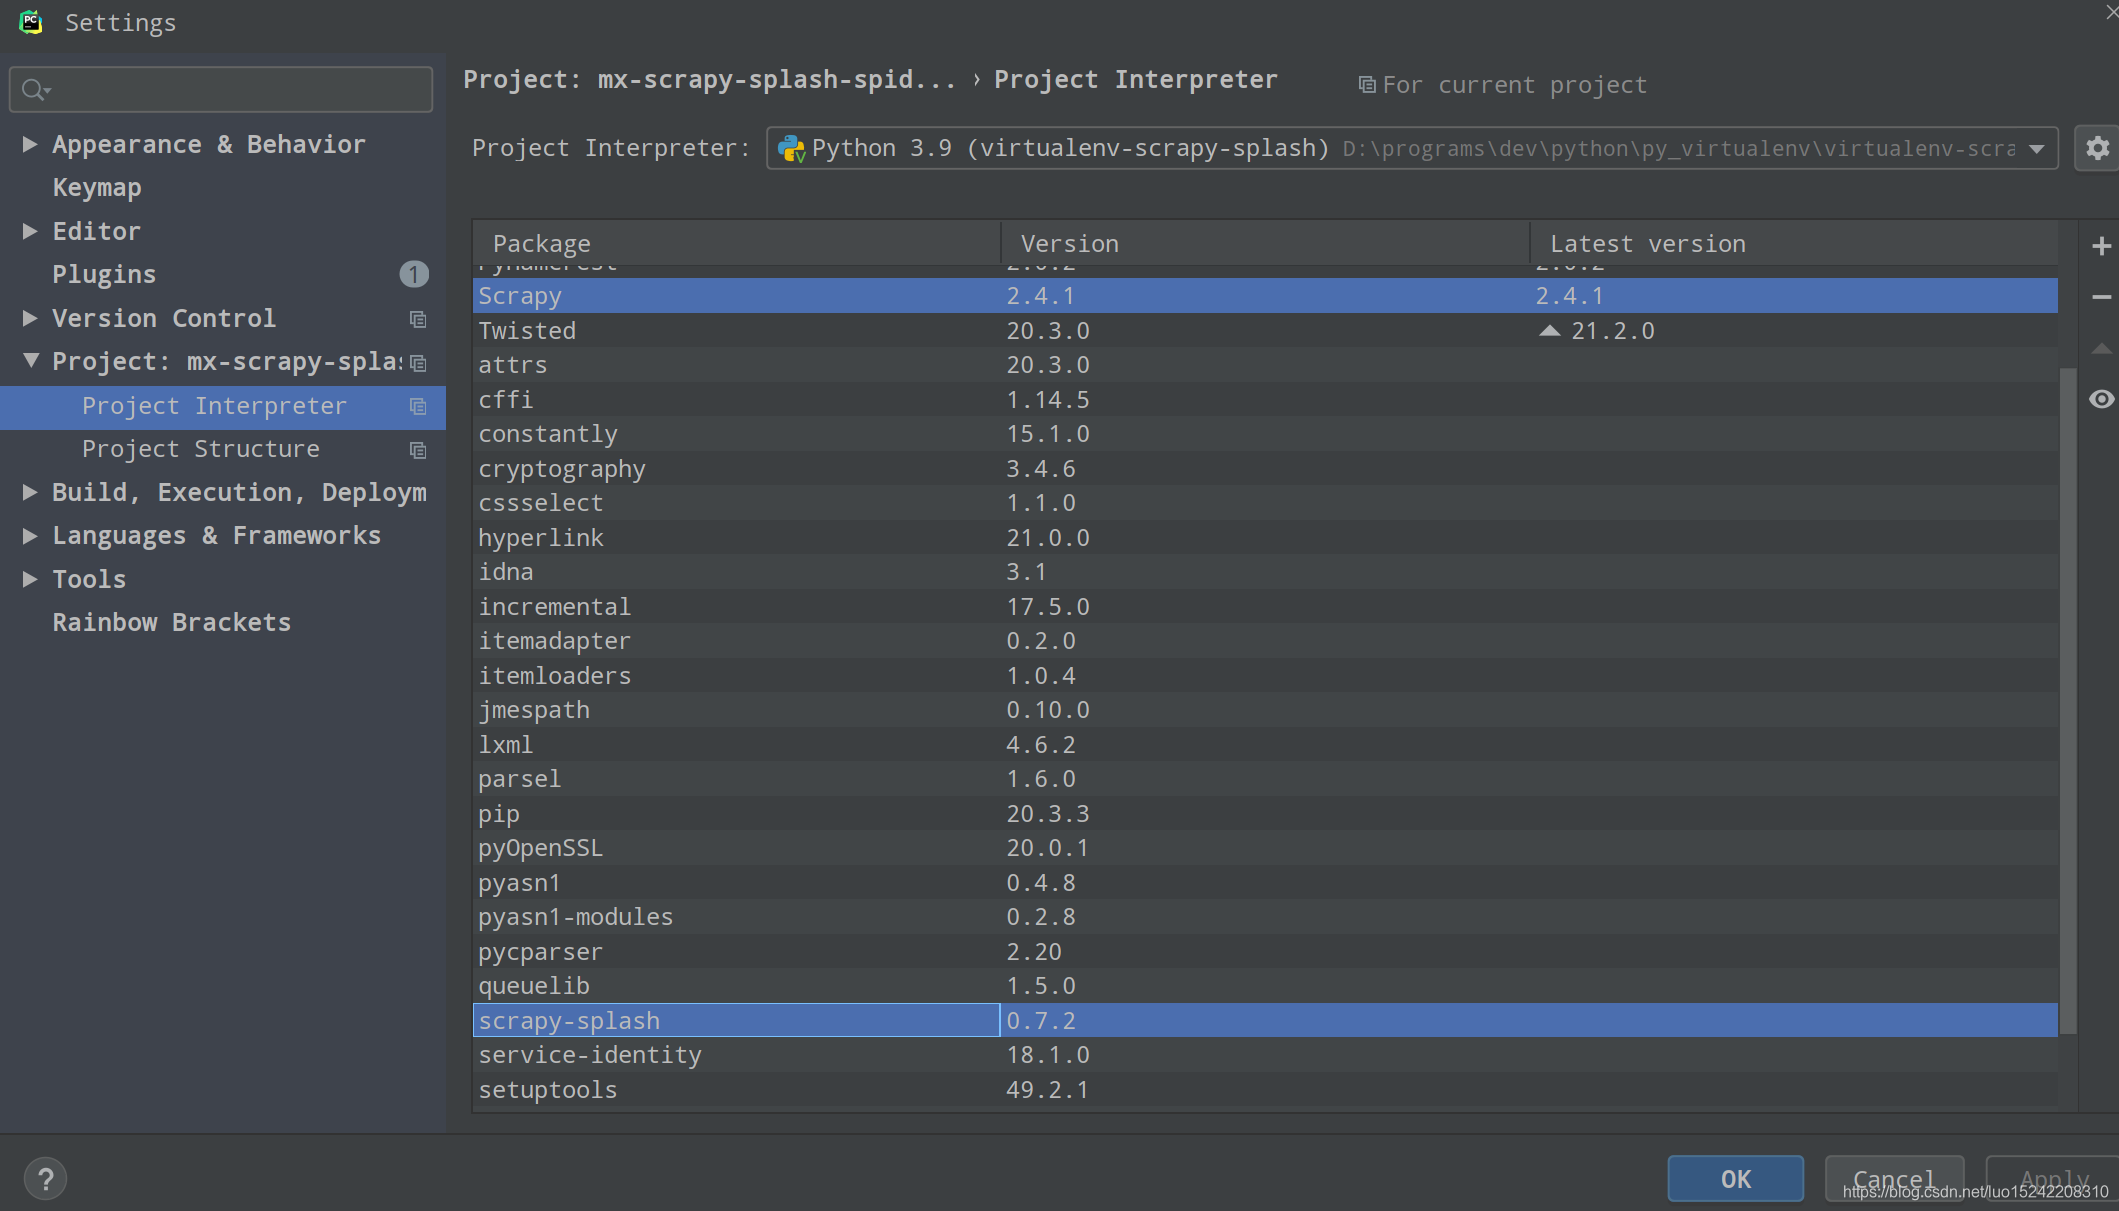The width and height of the screenshot is (2119, 1211).
Task: Click the package list vertical scrollbar
Action: pyautogui.click(x=2068, y=700)
